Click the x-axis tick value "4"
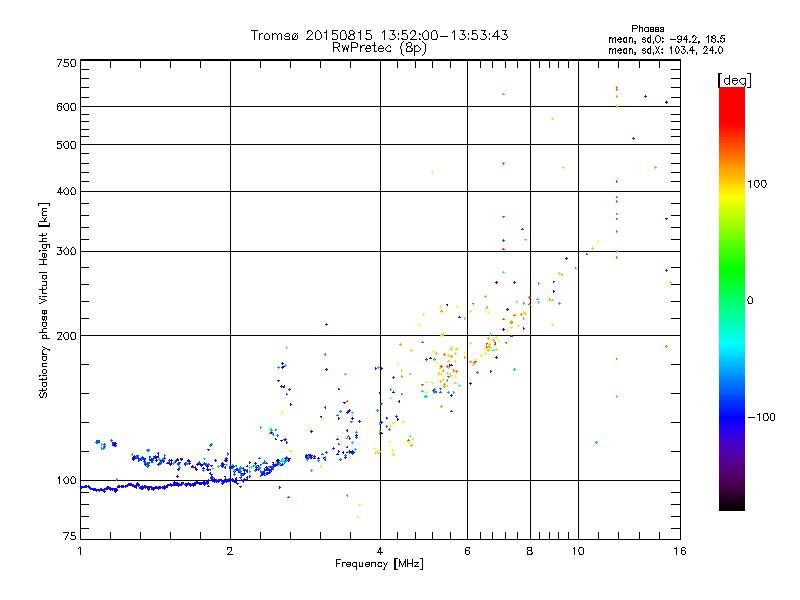 (380, 551)
